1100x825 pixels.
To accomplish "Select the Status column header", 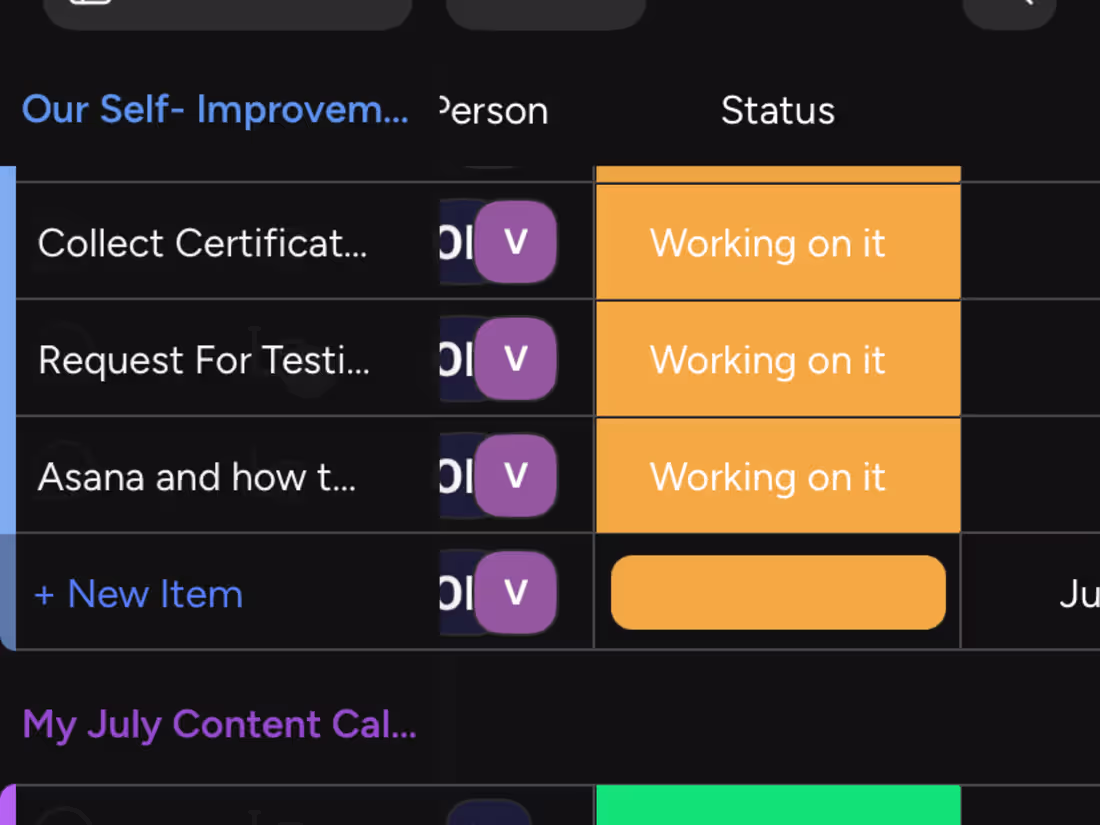I will [778, 111].
